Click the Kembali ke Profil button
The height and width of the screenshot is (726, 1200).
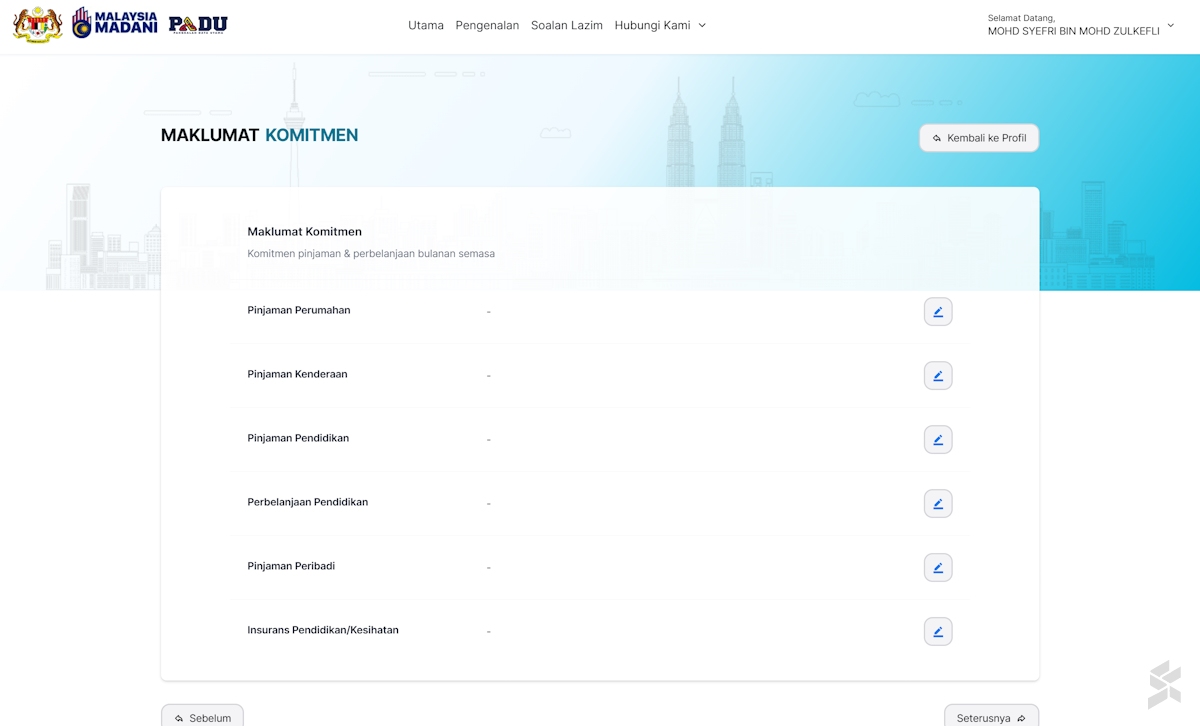(979, 138)
